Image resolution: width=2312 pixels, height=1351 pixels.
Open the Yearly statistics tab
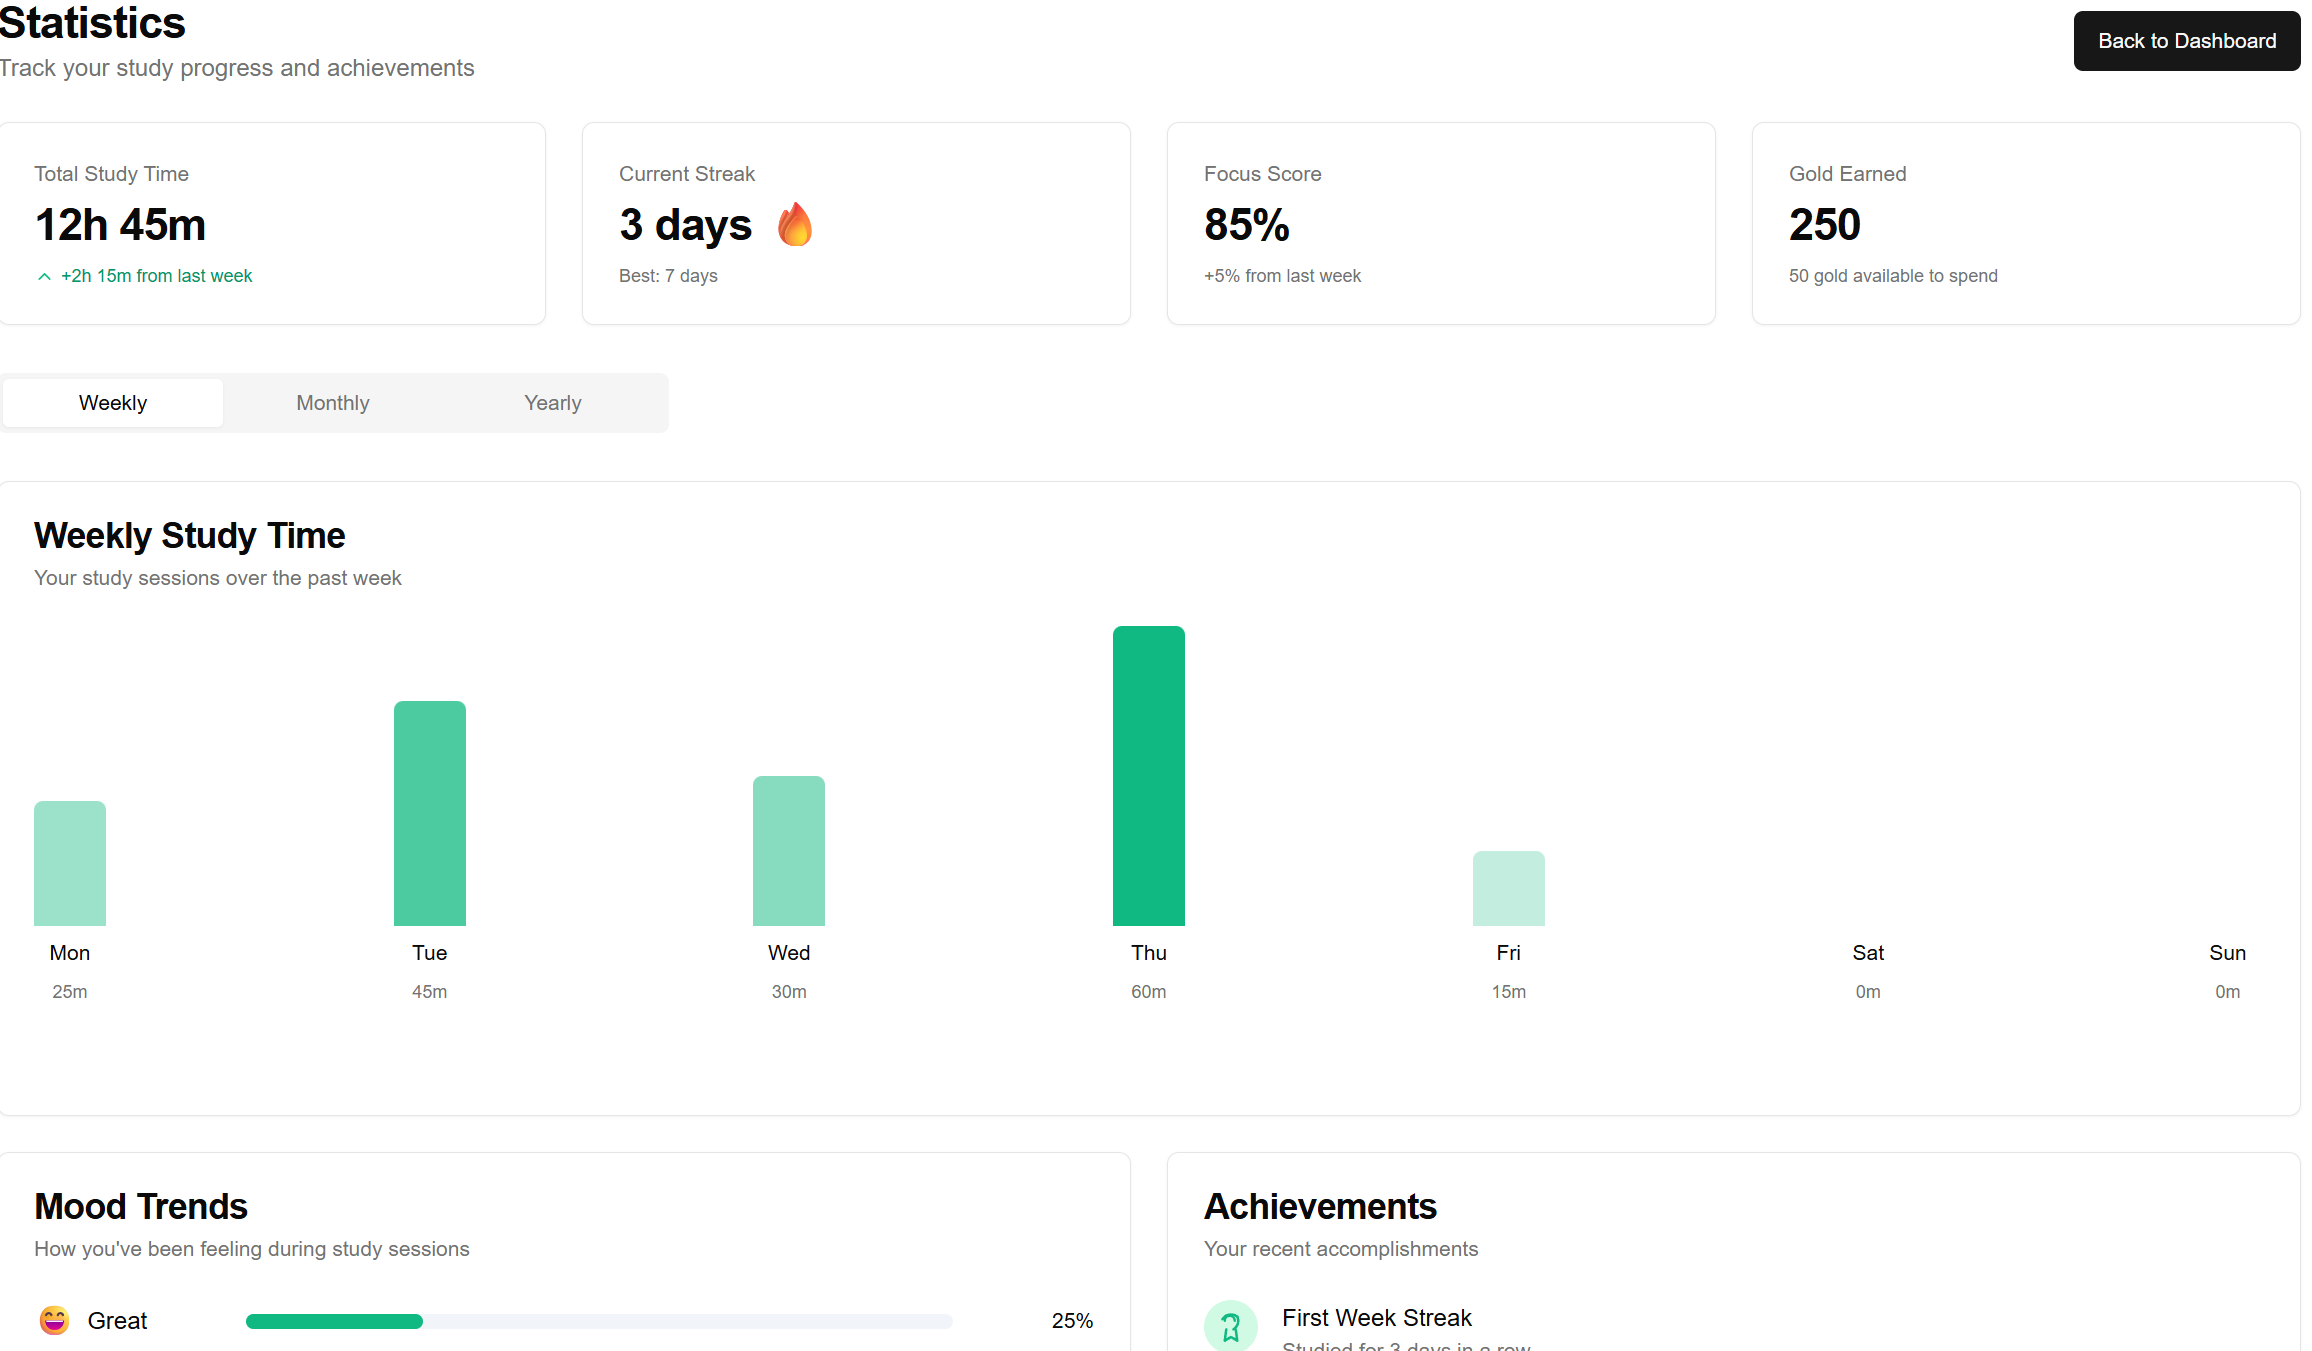click(x=552, y=402)
